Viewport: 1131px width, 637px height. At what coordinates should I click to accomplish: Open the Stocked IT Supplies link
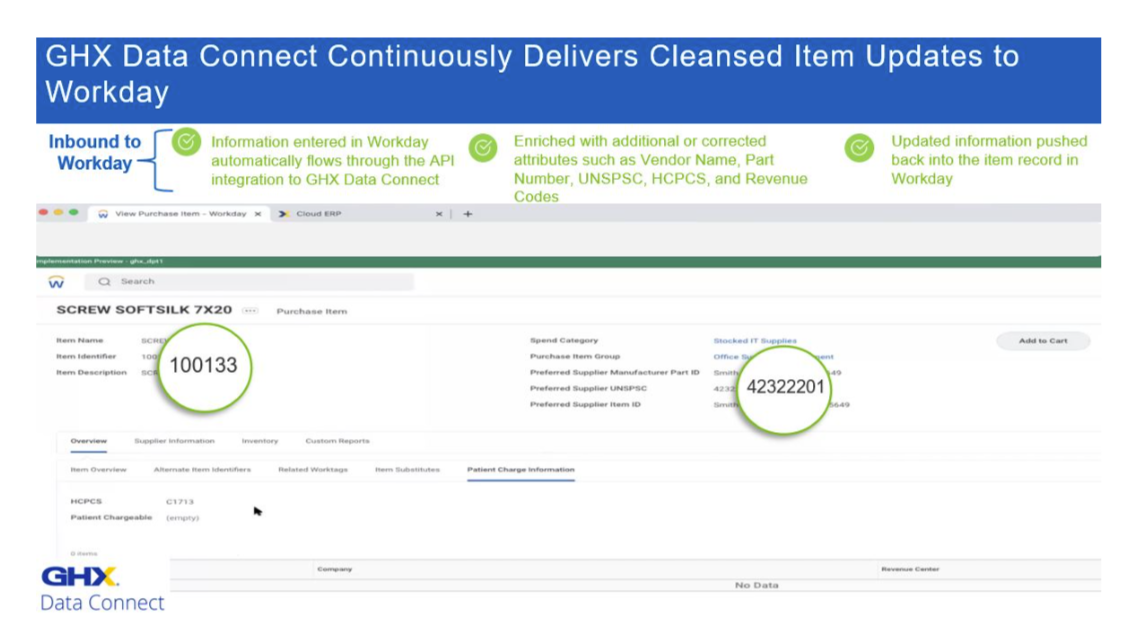pyautogui.click(x=755, y=340)
